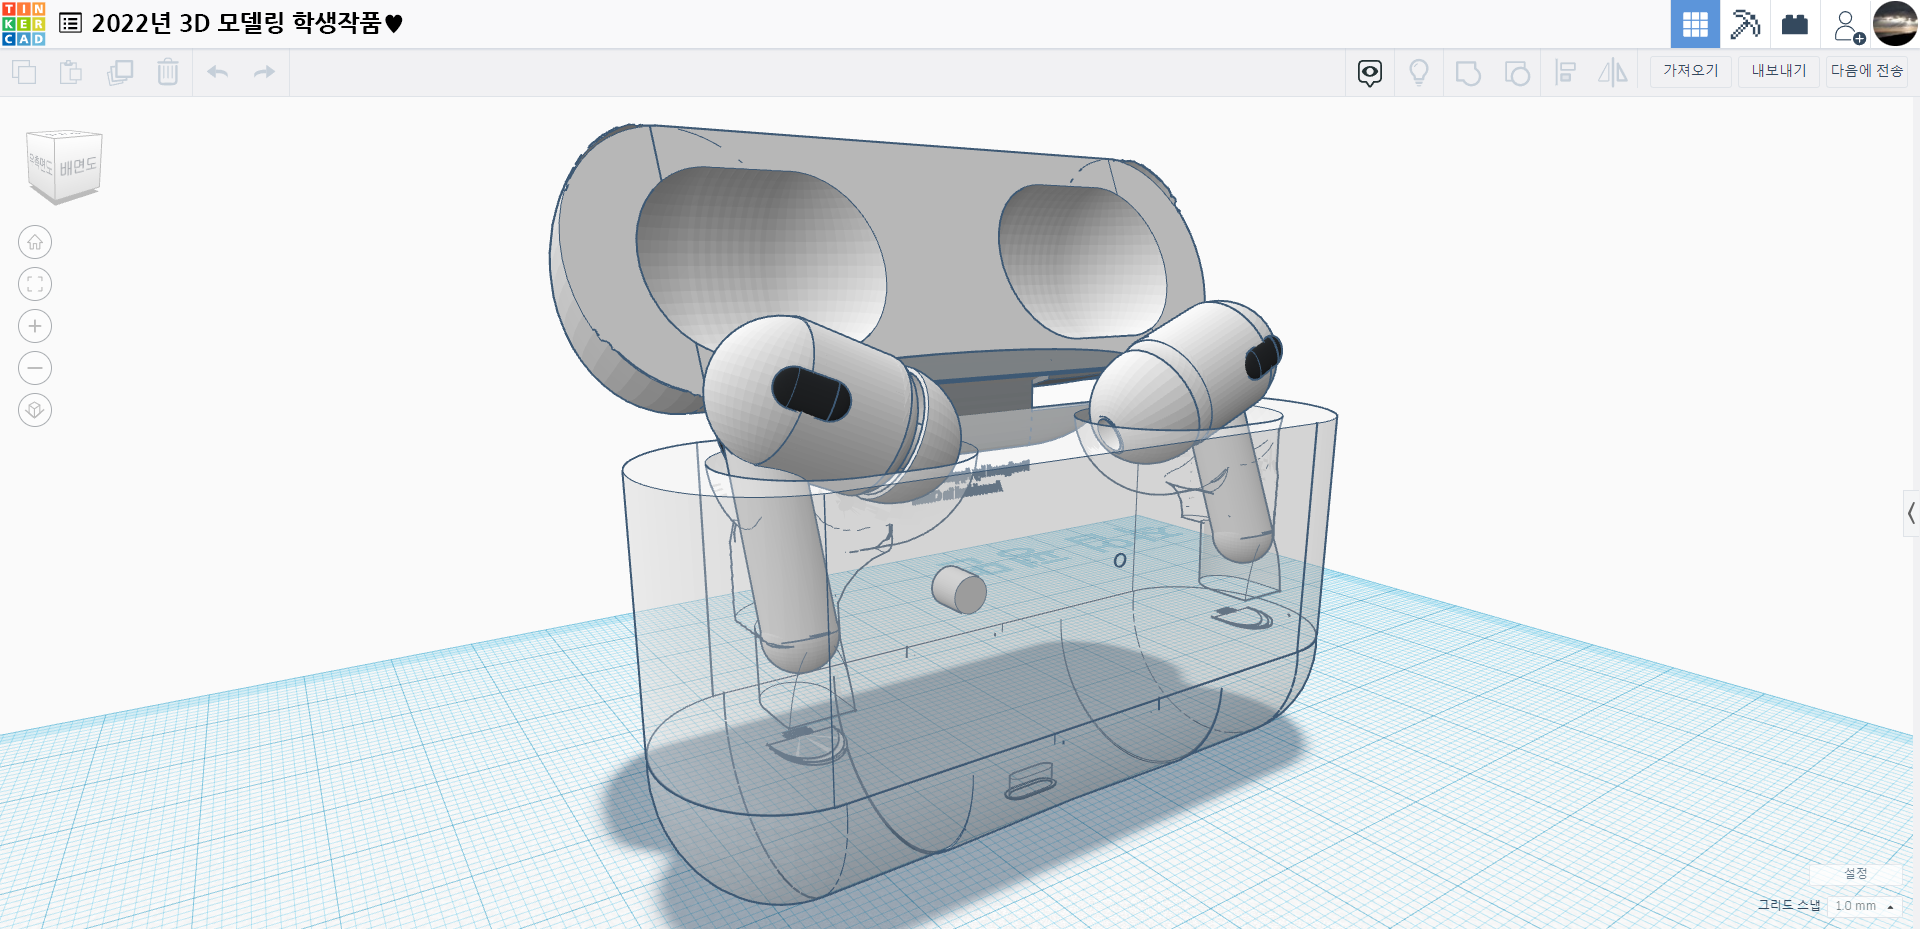Expand the collapsed shapes panel arrow
Viewport: 1920px width, 929px height.
pyautogui.click(x=1911, y=514)
